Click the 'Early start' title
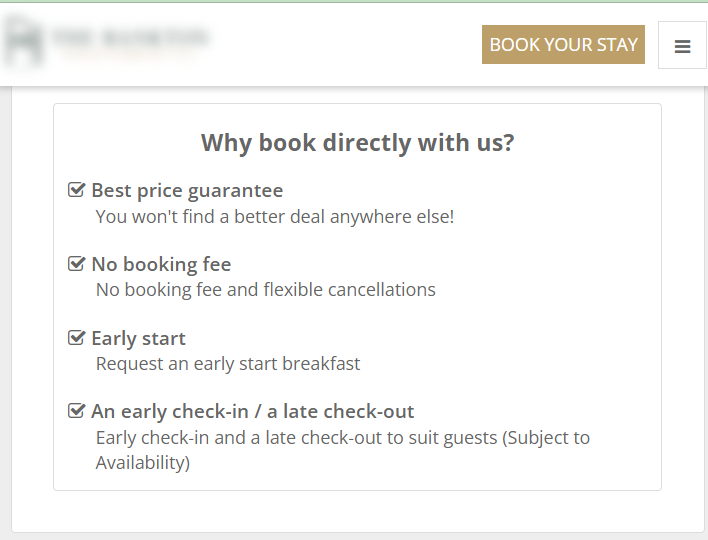Screen dimensions: 708x540 (x=138, y=338)
